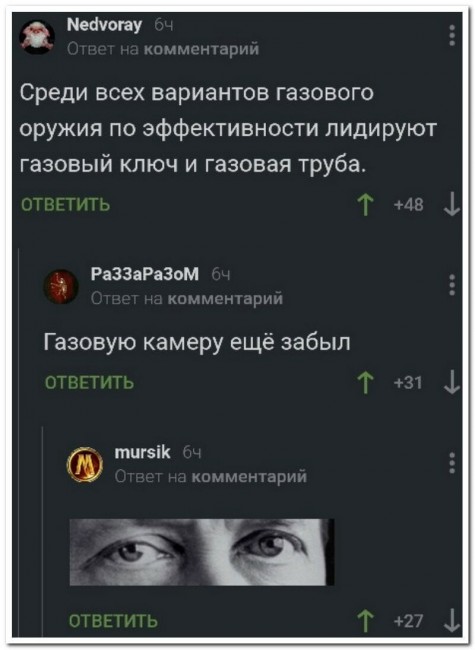The width and height of the screenshot is (475, 650).
Task: Open mursik's gold M avatar
Action: tap(85, 464)
